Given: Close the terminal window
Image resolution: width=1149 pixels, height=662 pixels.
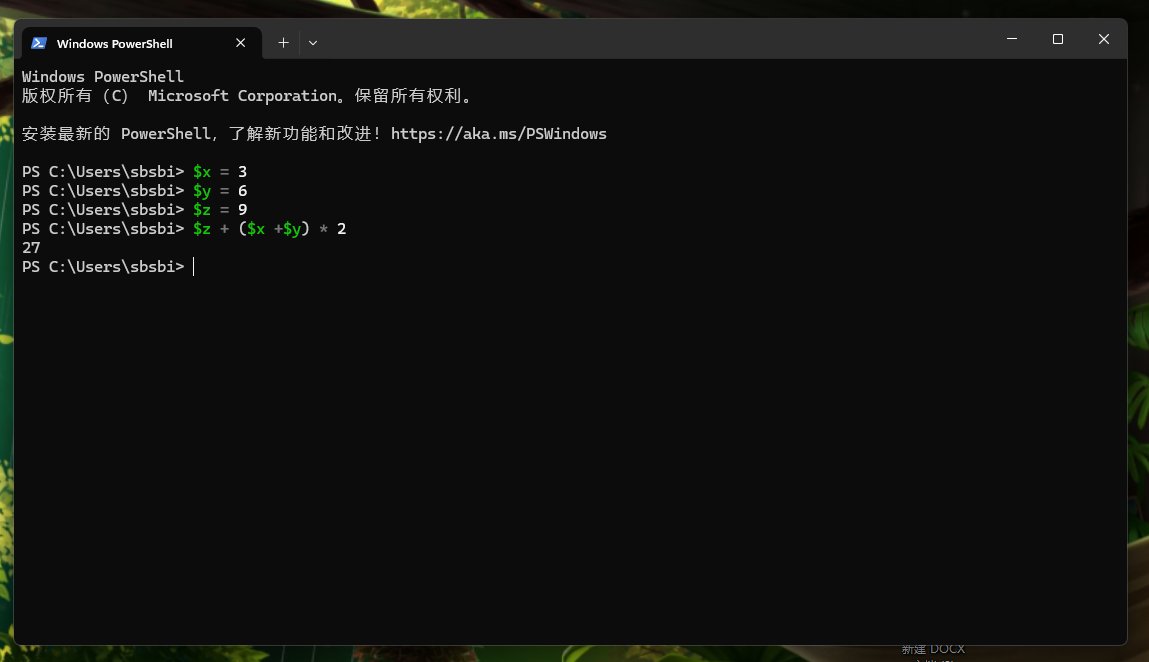Looking at the screenshot, I should 1104,39.
